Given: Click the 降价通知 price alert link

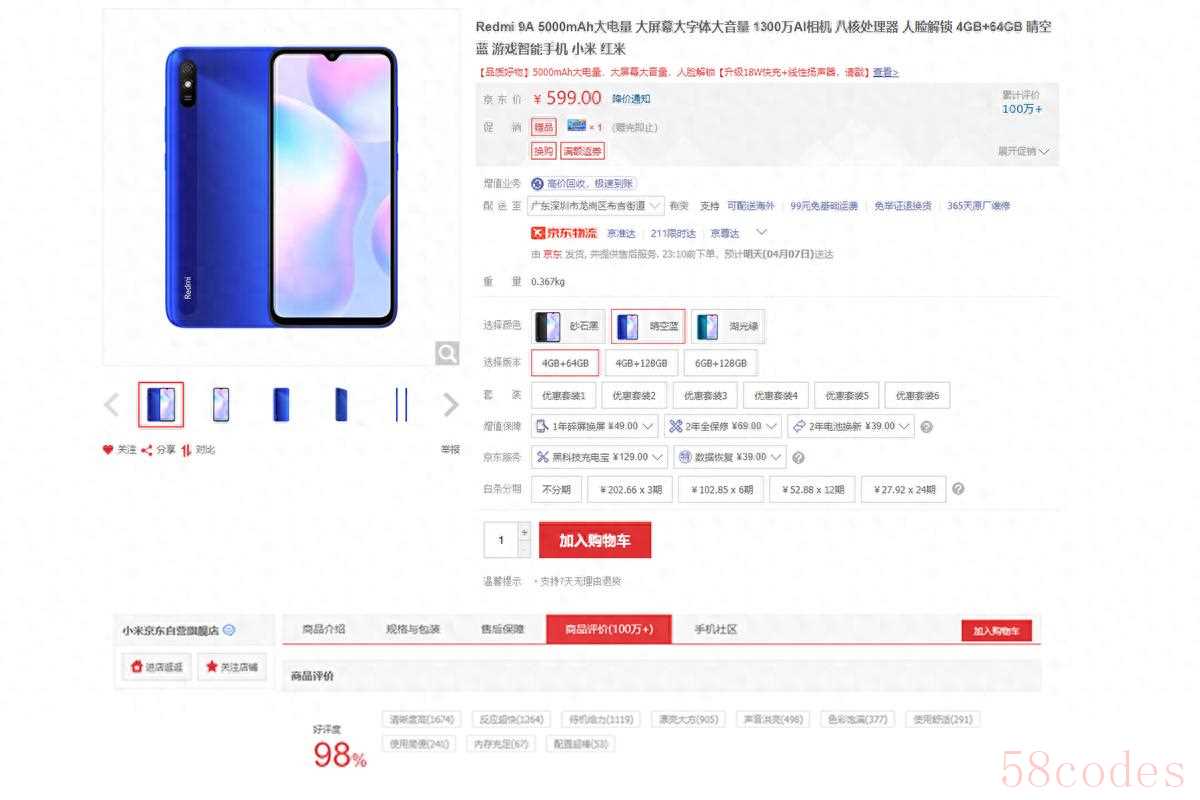Looking at the screenshot, I should click(x=631, y=99).
